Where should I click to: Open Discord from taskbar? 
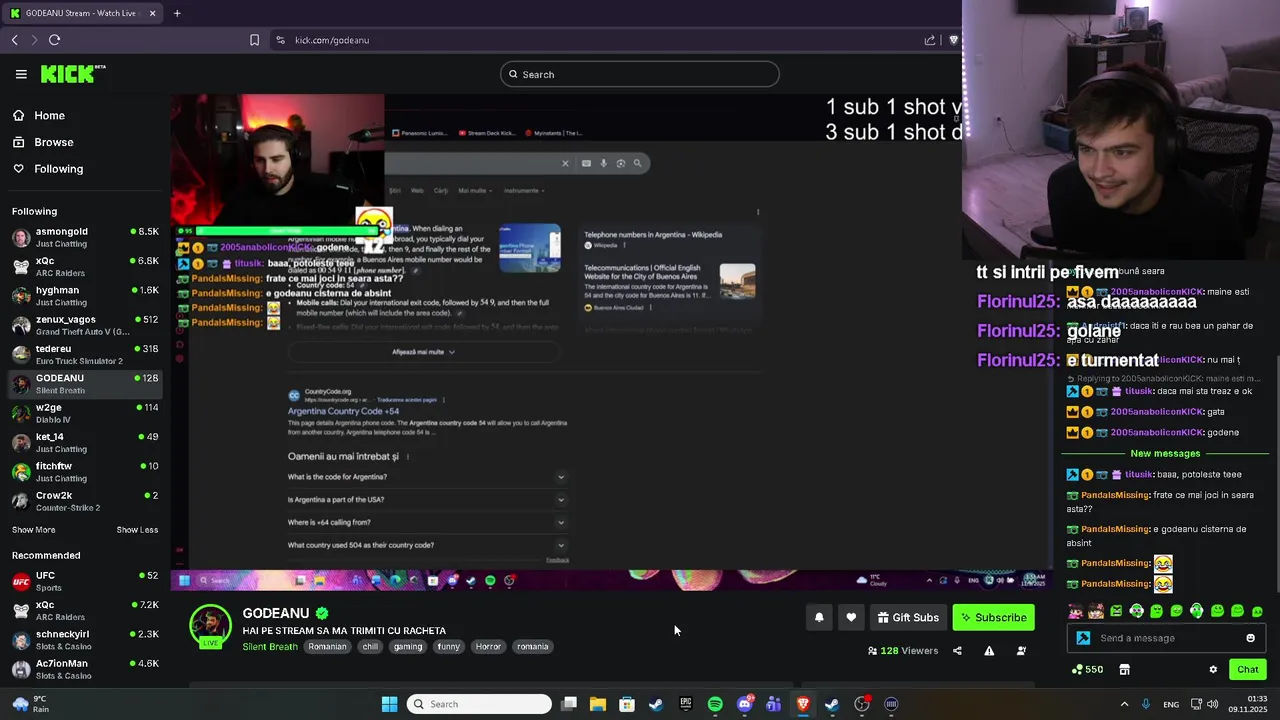744,704
